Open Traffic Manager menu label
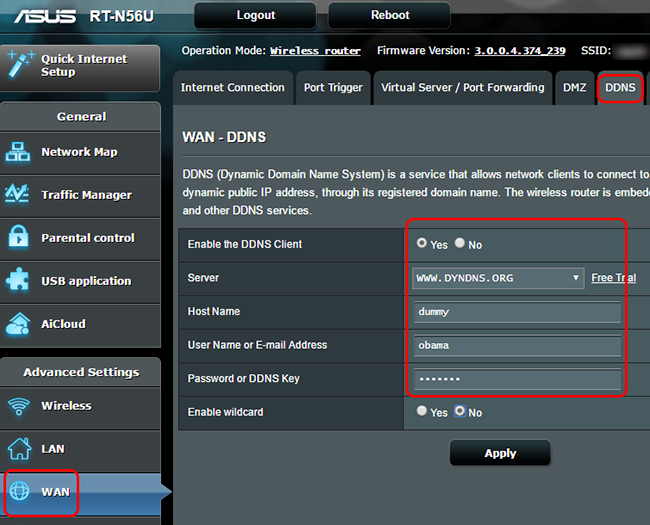Image resolution: width=650 pixels, height=525 pixels. coord(87,195)
